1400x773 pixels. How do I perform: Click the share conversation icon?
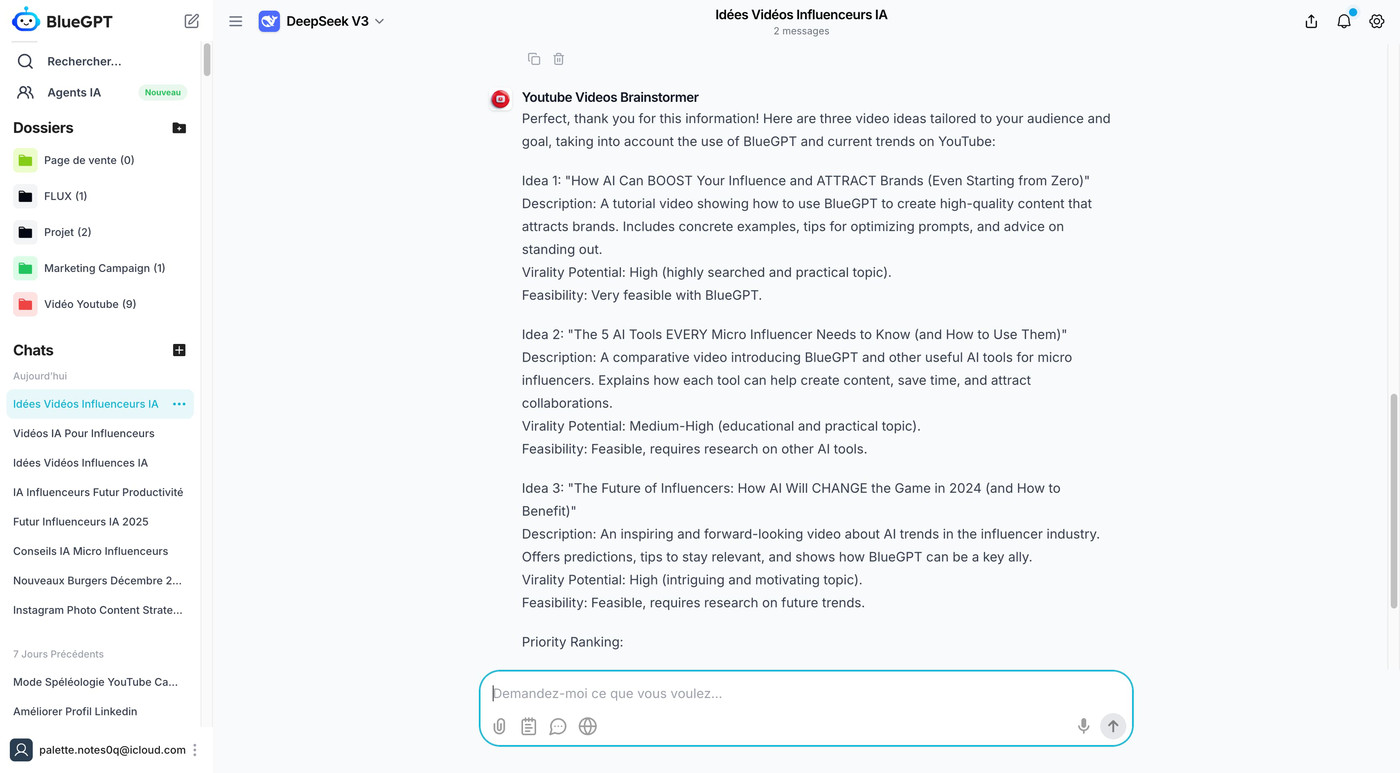coord(1311,21)
